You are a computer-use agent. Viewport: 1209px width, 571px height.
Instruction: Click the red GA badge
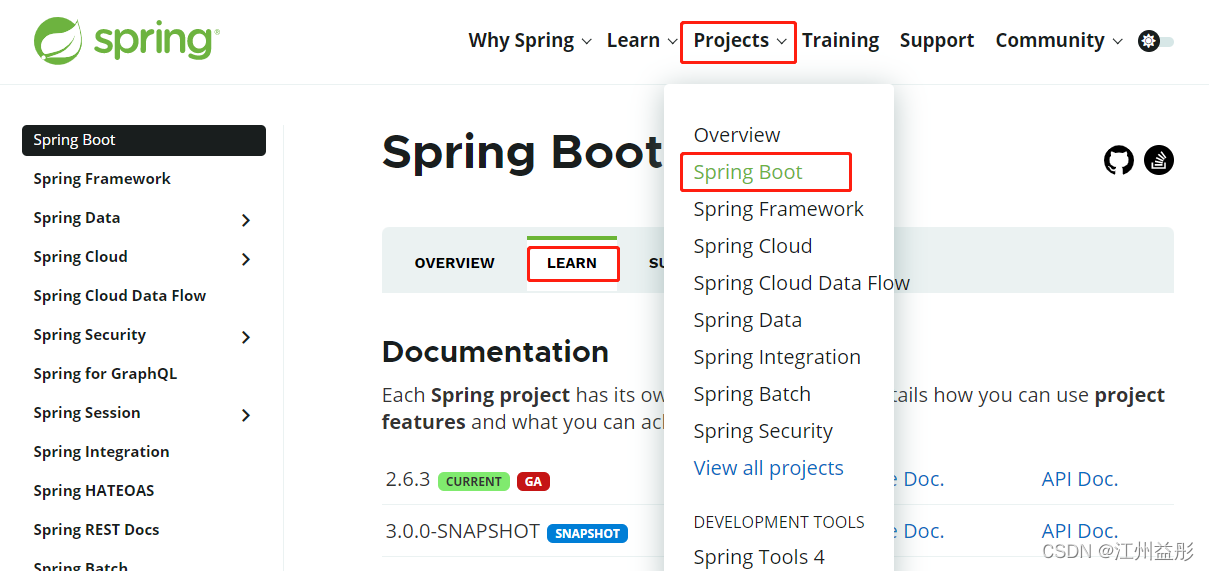[534, 481]
